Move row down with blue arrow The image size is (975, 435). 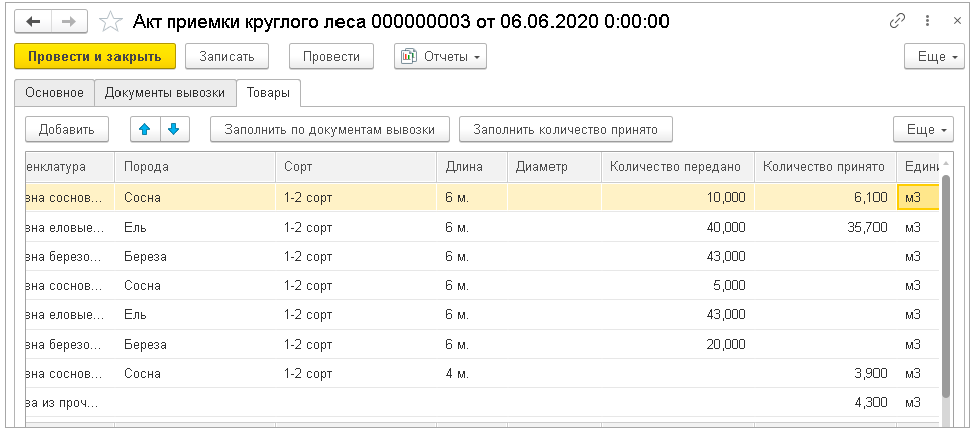click(173, 129)
